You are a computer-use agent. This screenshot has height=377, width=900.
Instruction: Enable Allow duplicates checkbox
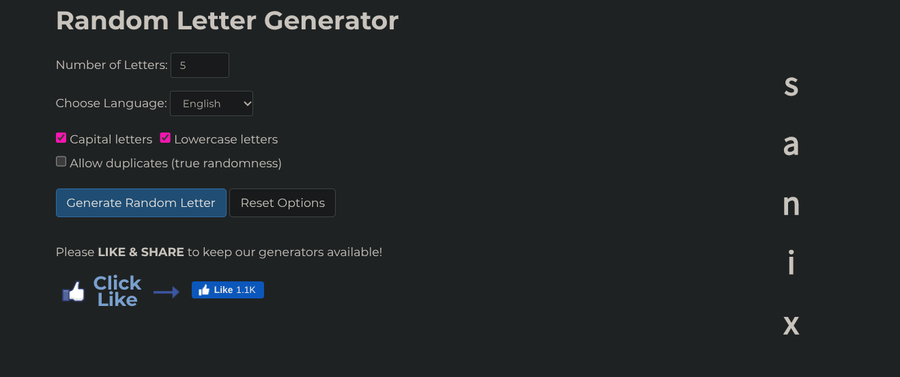(61, 162)
